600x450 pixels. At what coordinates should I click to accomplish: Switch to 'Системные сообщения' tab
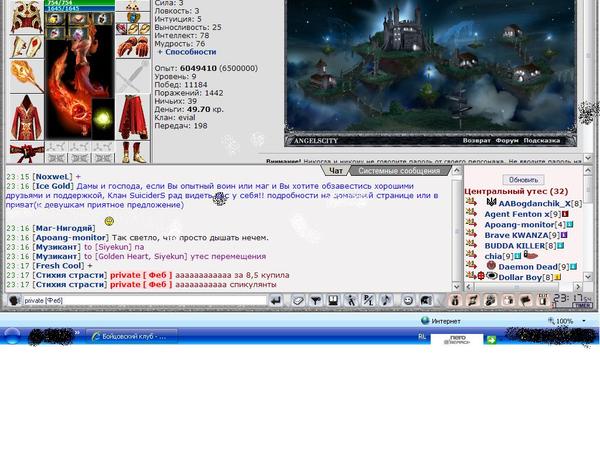click(399, 171)
